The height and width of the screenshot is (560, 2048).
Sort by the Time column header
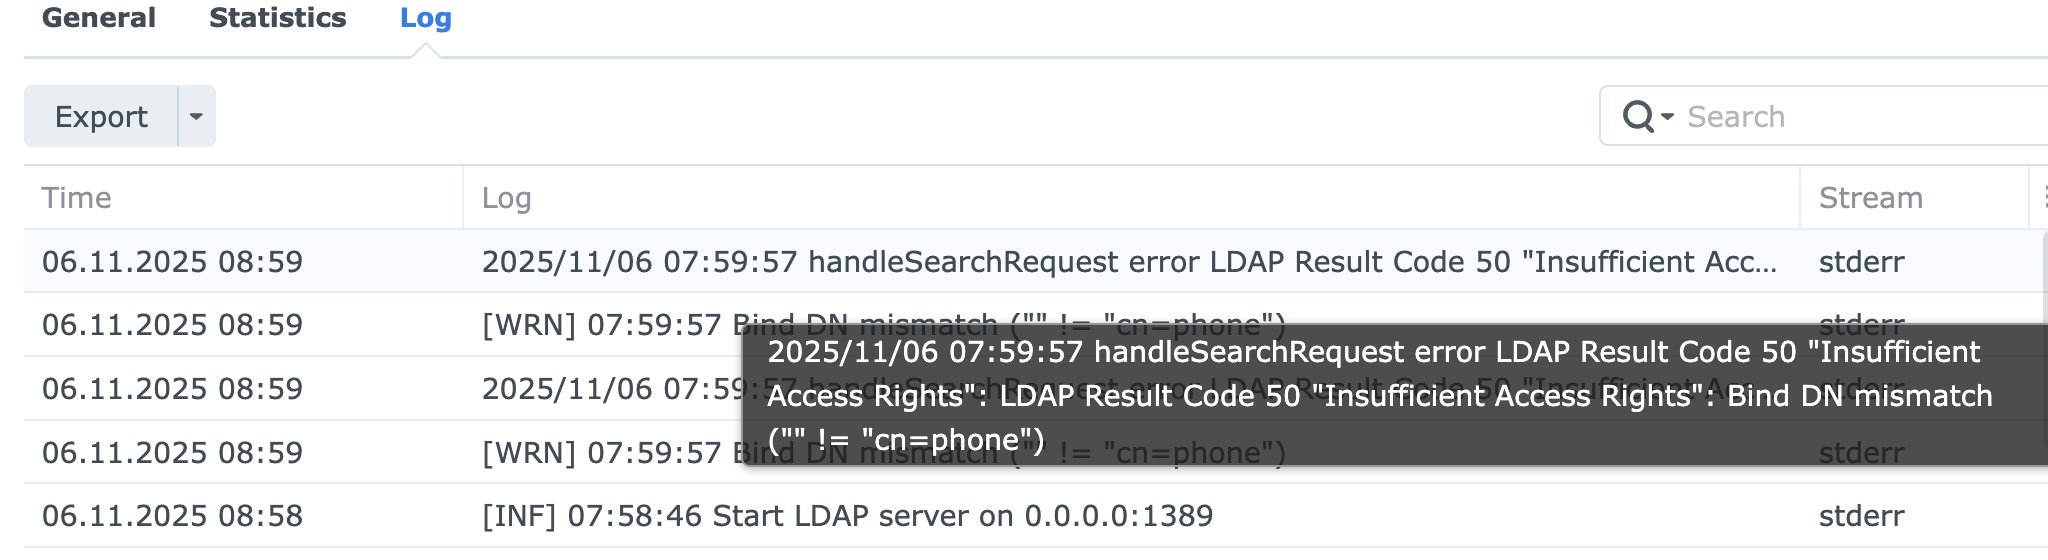[x=76, y=198]
